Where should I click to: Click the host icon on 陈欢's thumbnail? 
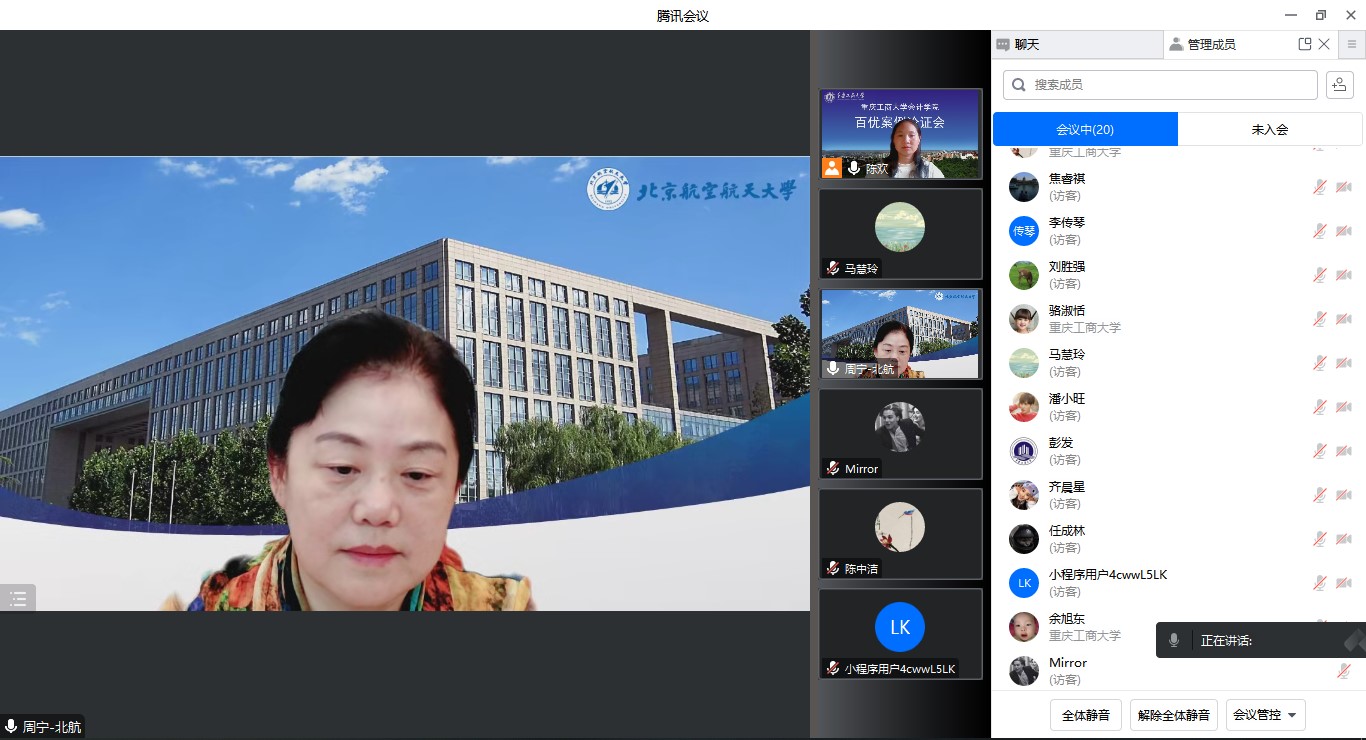click(832, 168)
